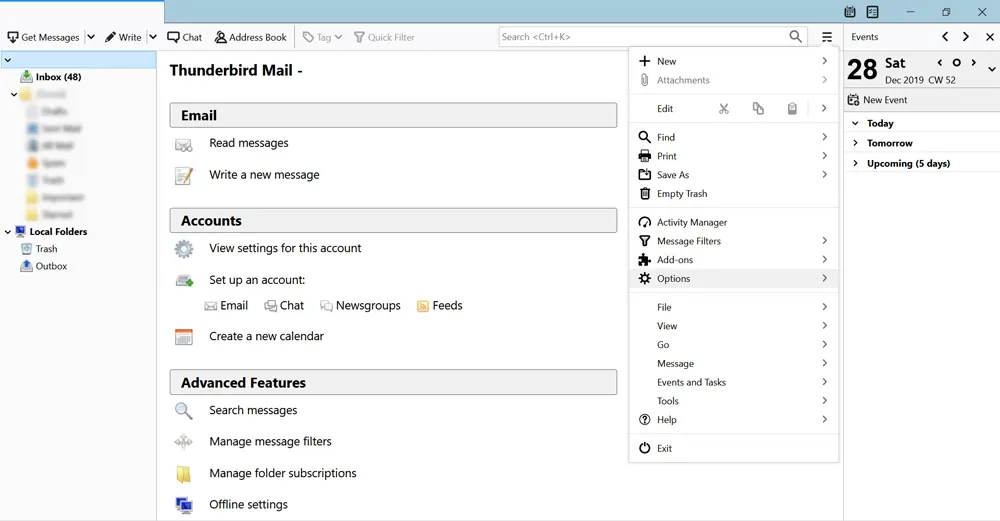
Task: Open the calendar tab icon in the title bar
Action: click(849, 11)
